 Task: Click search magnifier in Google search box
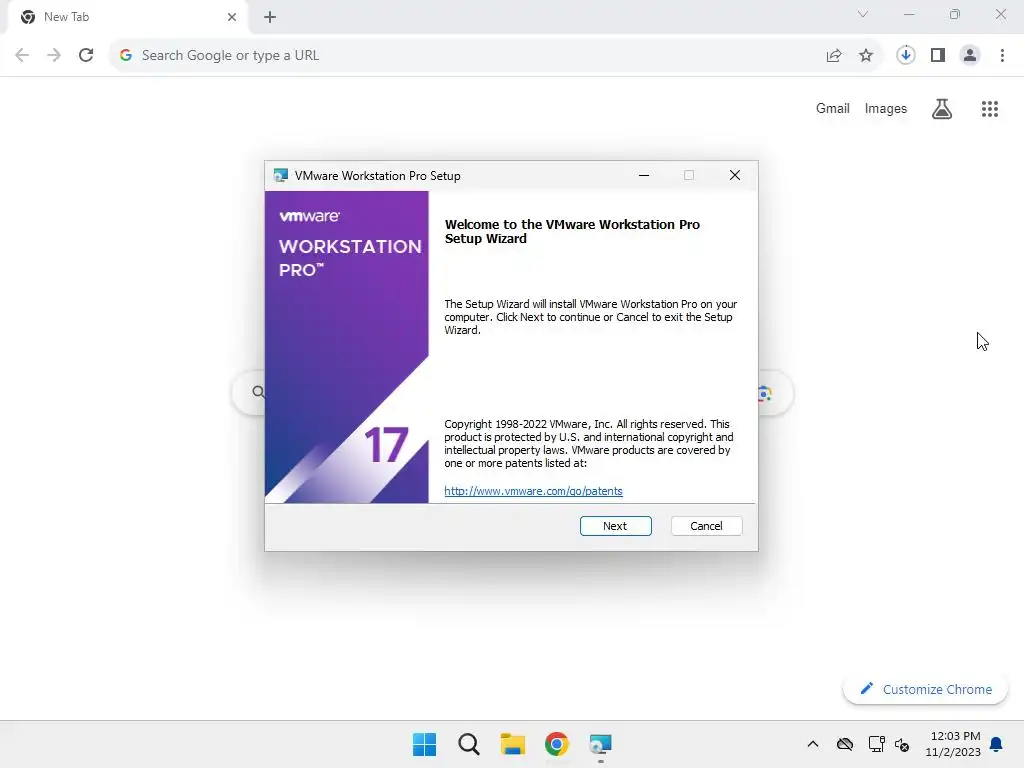[259, 392]
